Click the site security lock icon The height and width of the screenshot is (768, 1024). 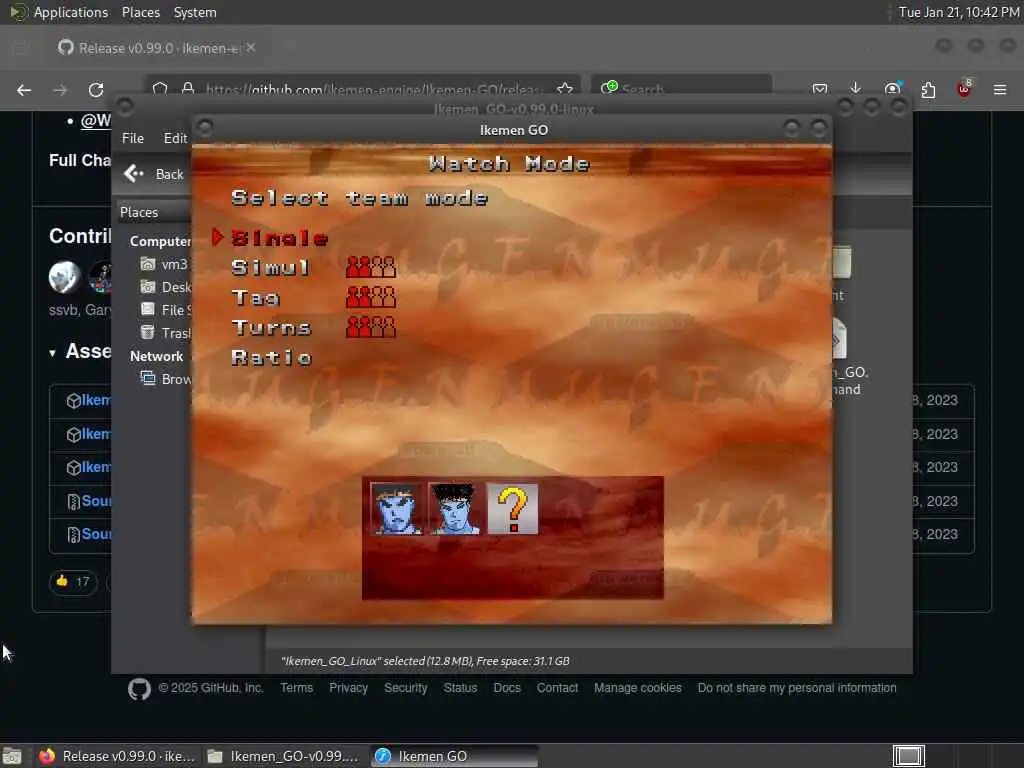click(x=188, y=88)
